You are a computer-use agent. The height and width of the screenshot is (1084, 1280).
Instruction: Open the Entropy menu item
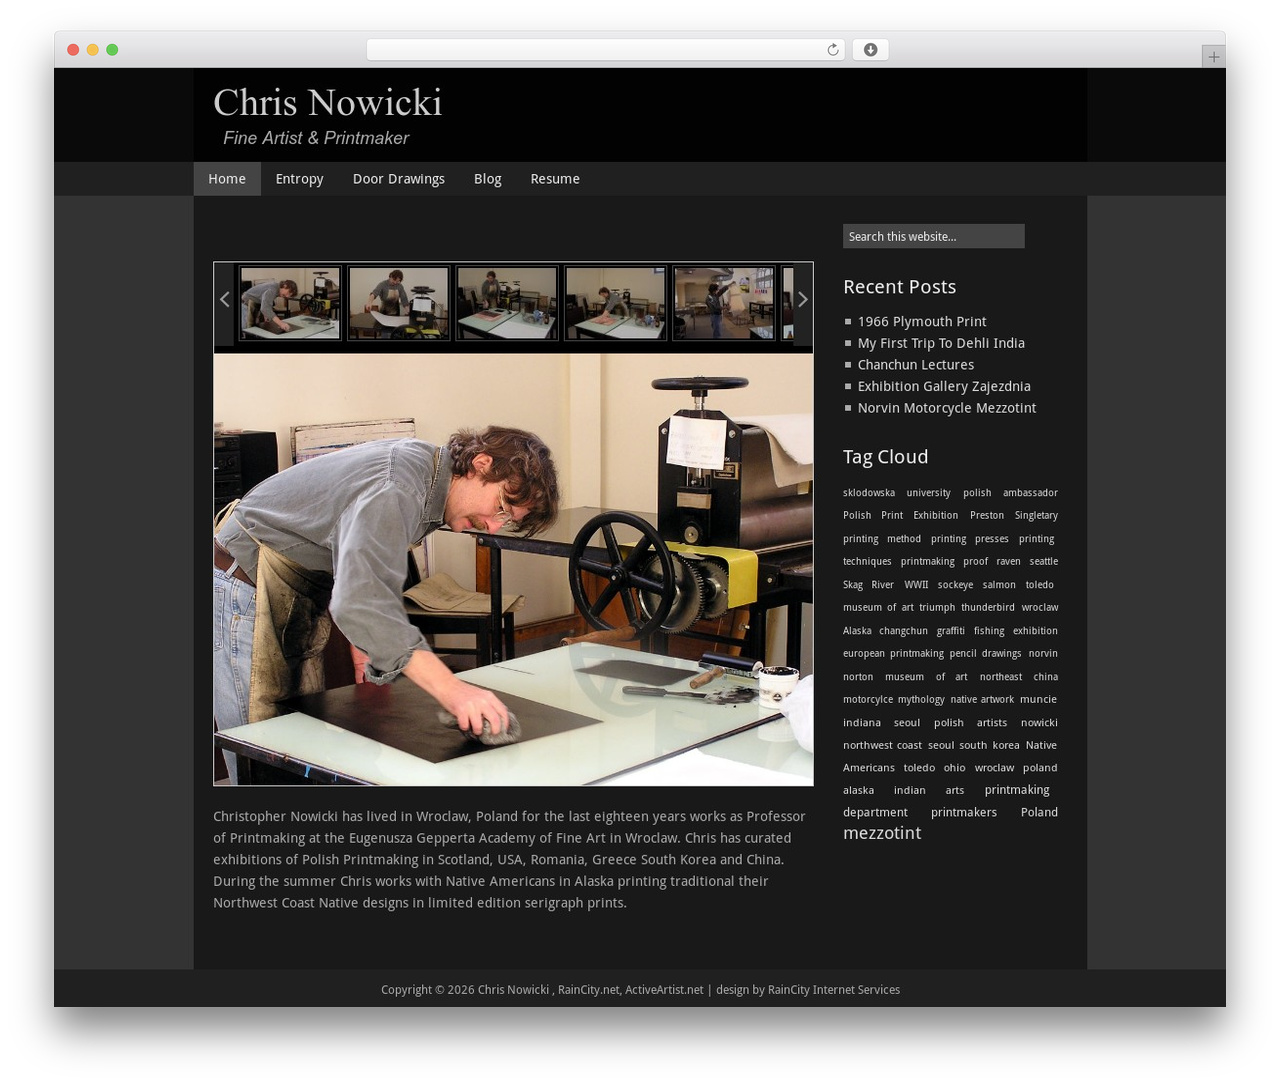pyautogui.click(x=300, y=179)
